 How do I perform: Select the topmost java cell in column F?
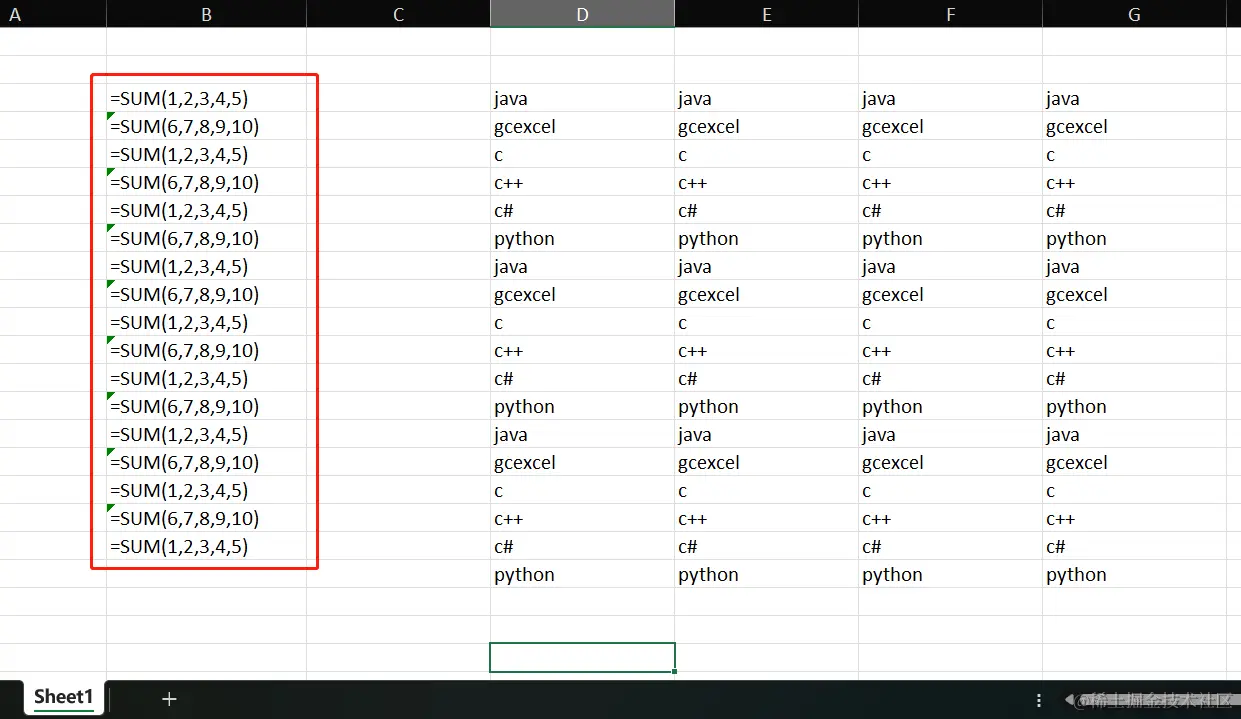[950, 98]
